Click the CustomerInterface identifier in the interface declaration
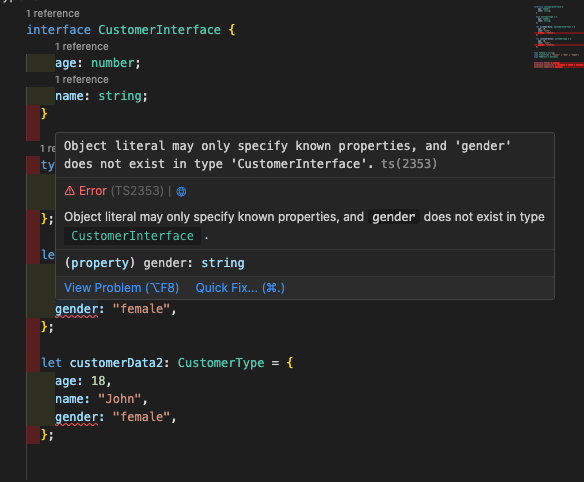This screenshot has height=482, width=584. [159, 30]
